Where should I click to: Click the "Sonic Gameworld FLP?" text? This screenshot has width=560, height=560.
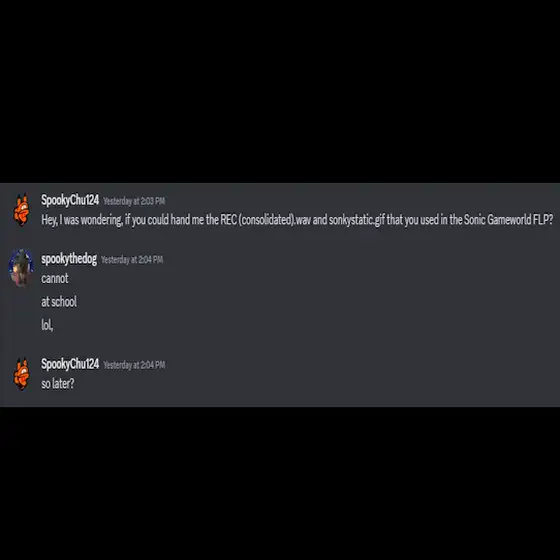[509, 220]
